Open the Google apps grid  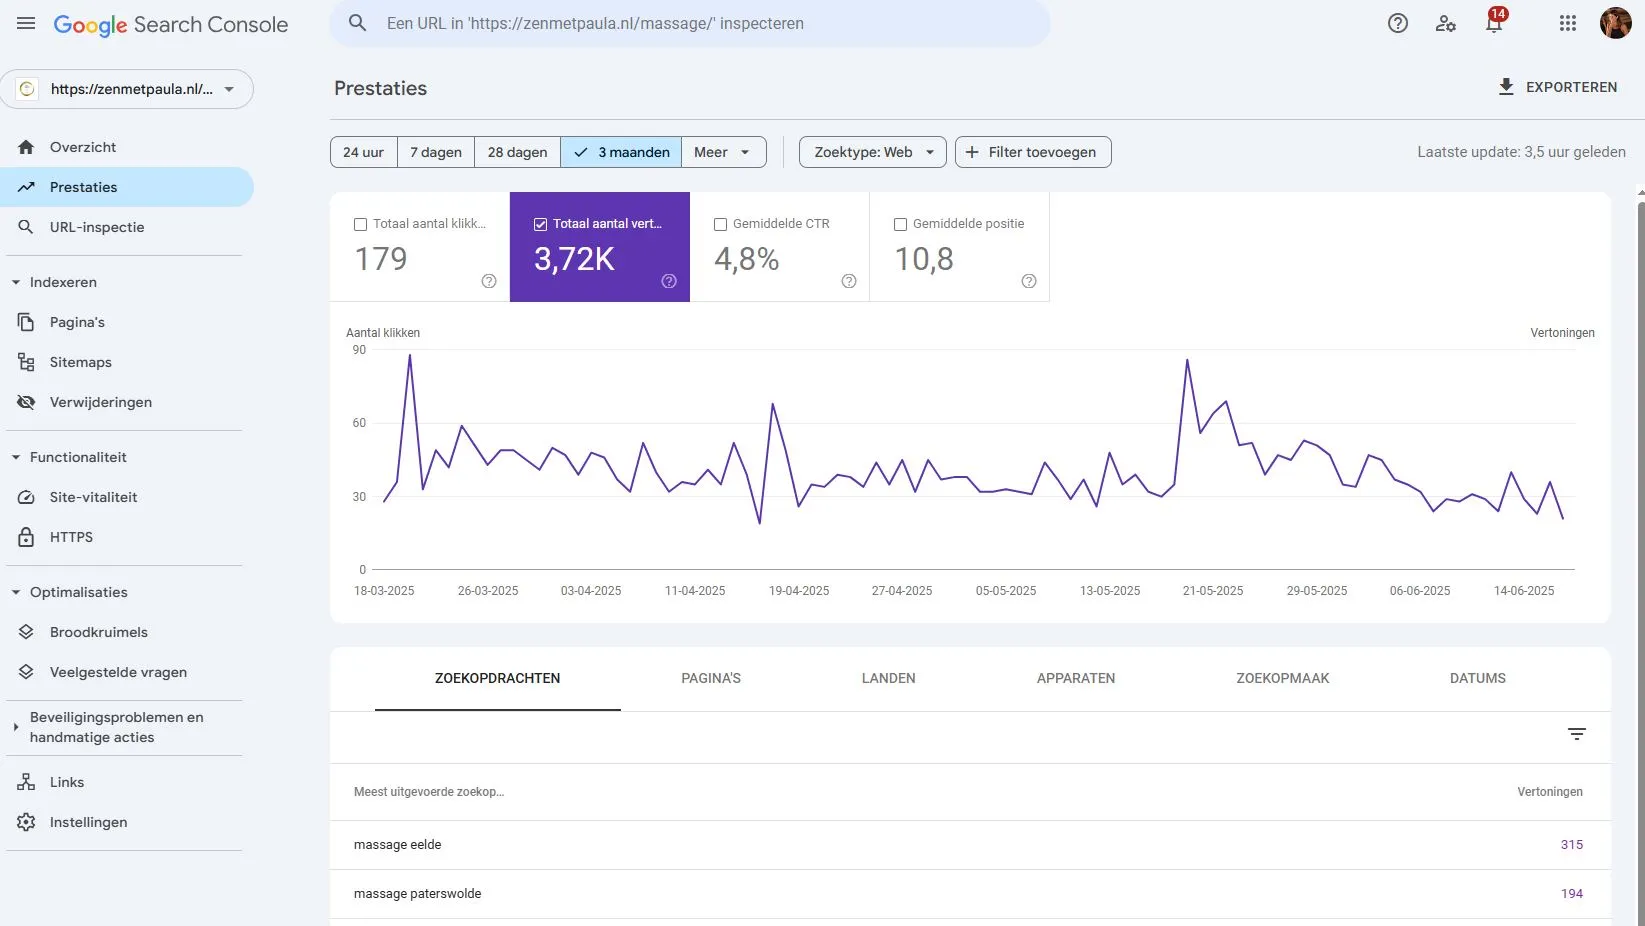[1568, 23]
